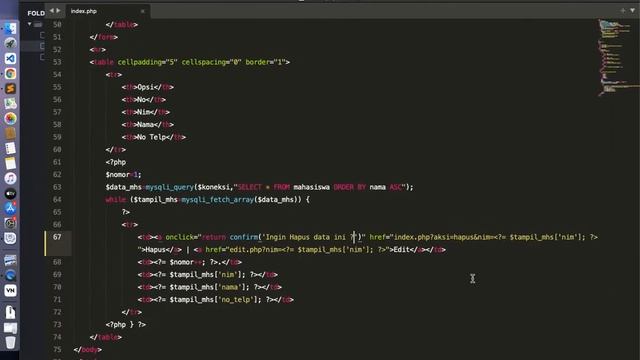Click mysqli_fetch_array on line 64
The width and height of the screenshot is (640, 360).
point(218,200)
